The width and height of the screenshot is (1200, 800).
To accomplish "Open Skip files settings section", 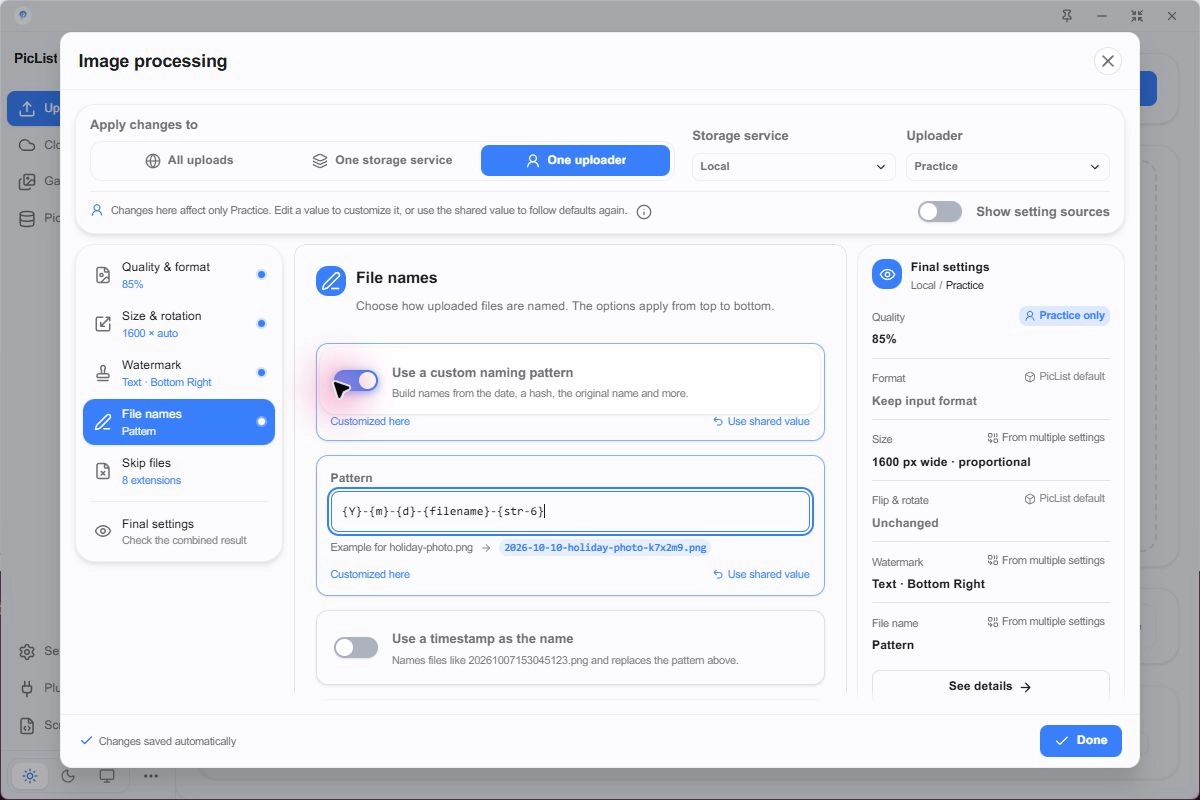I will point(179,471).
